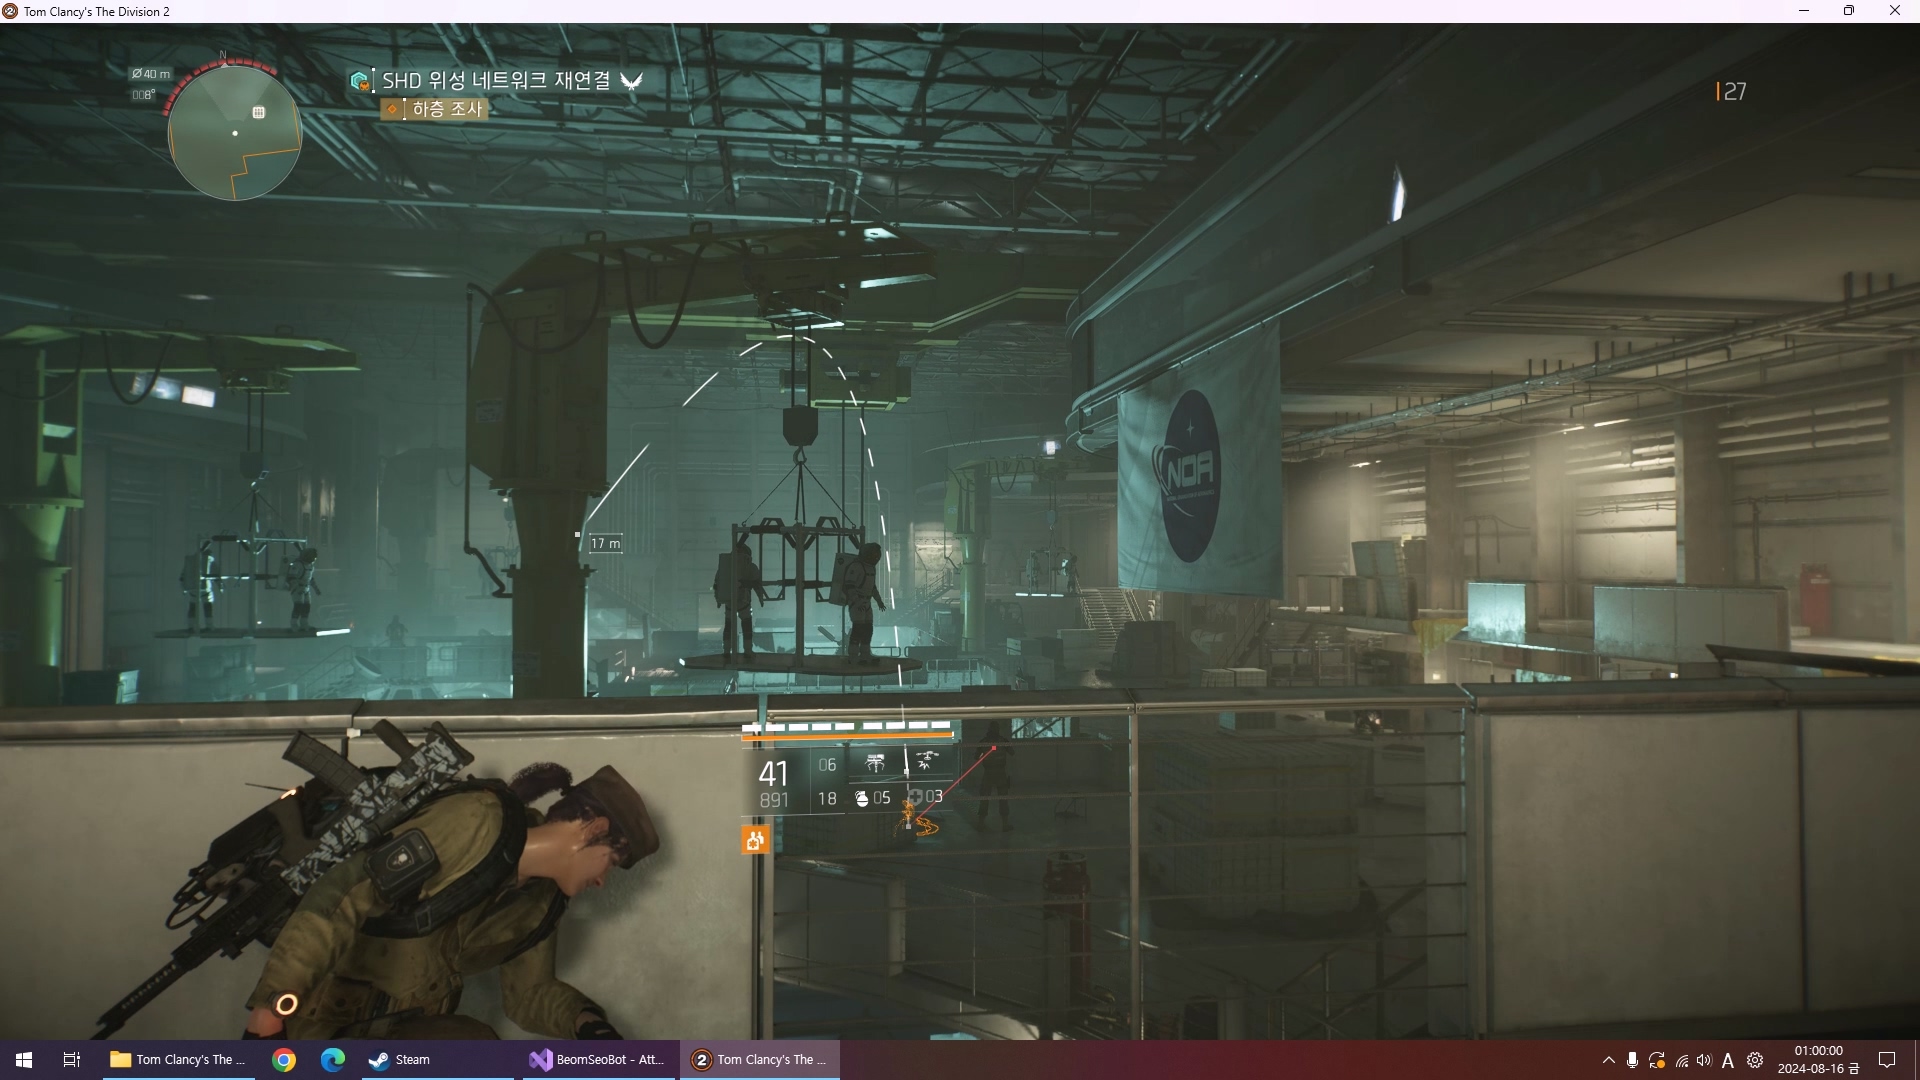
Task: Click the grenade count icon
Action: 862,798
